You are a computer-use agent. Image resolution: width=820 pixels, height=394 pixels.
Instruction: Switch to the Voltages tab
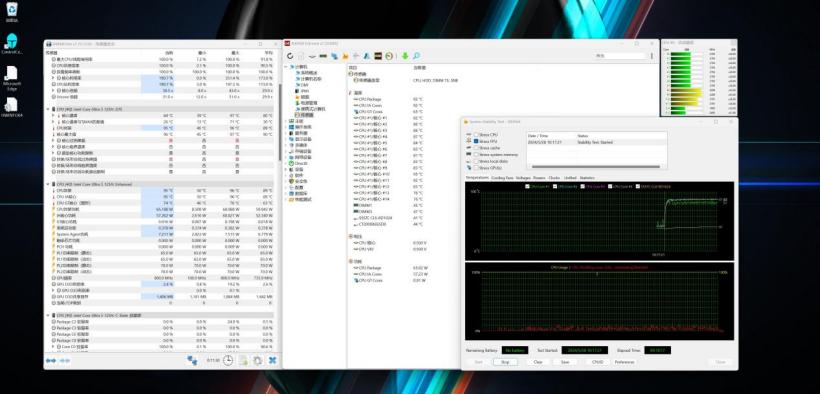tap(523, 178)
